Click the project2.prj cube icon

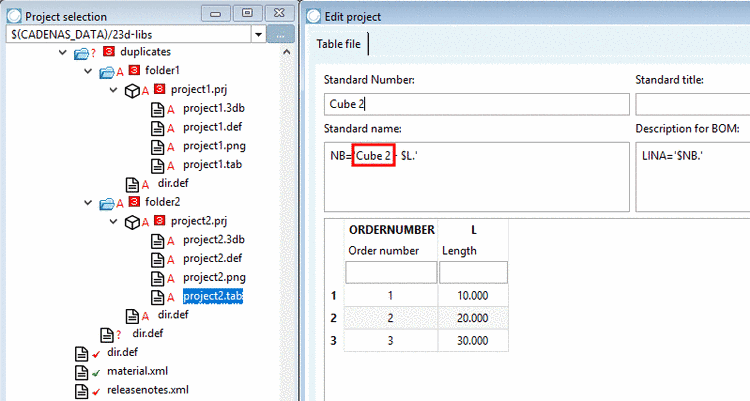pyautogui.click(x=132, y=222)
